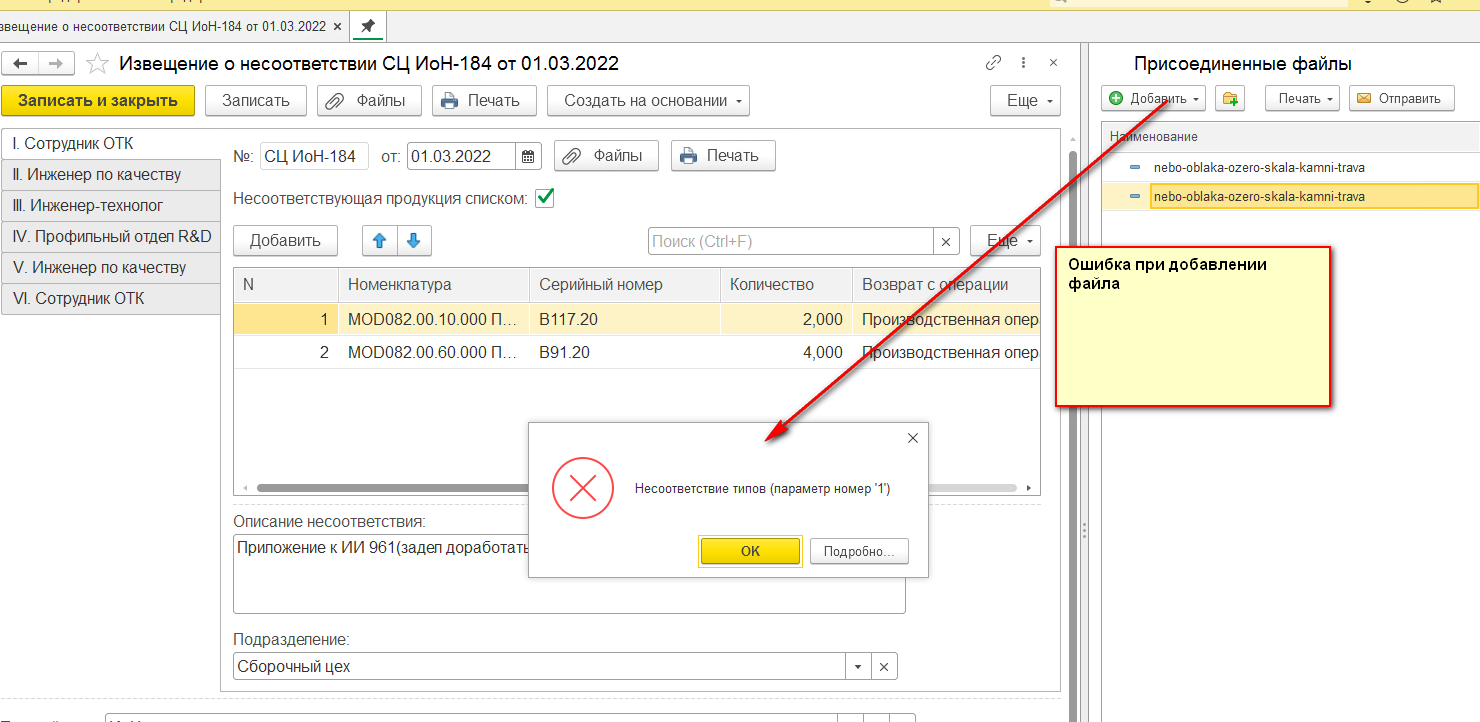Copy document link via chain icon

(x=993, y=63)
